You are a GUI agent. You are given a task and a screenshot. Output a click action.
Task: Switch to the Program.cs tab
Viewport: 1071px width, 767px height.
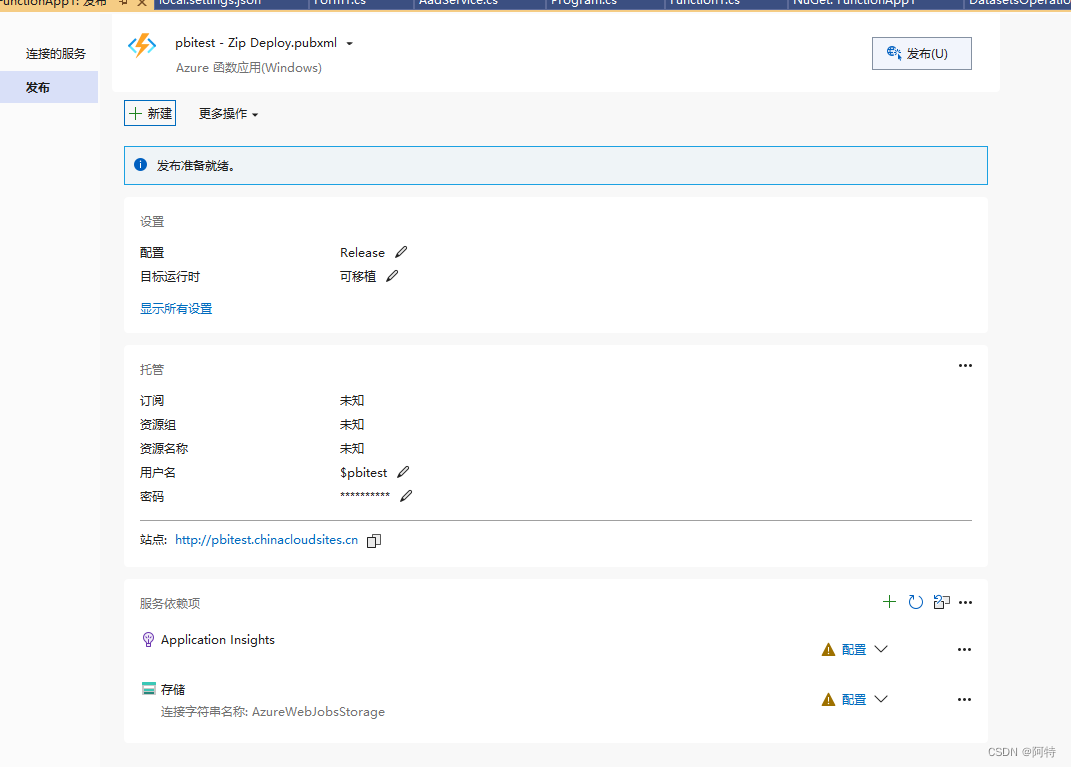click(x=605, y=3)
